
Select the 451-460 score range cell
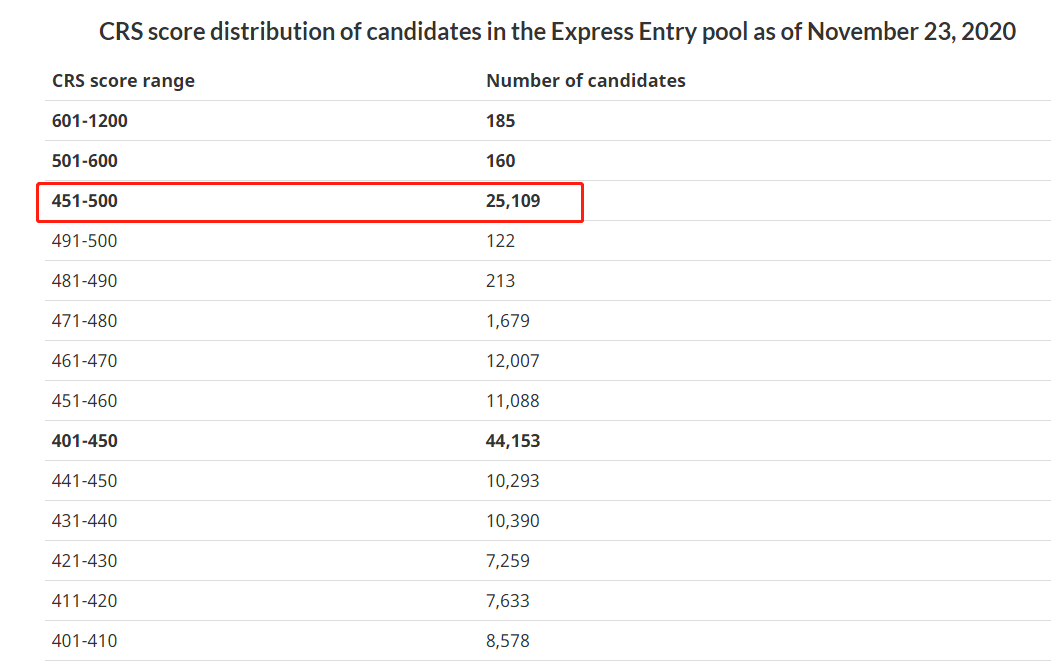click(x=84, y=401)
